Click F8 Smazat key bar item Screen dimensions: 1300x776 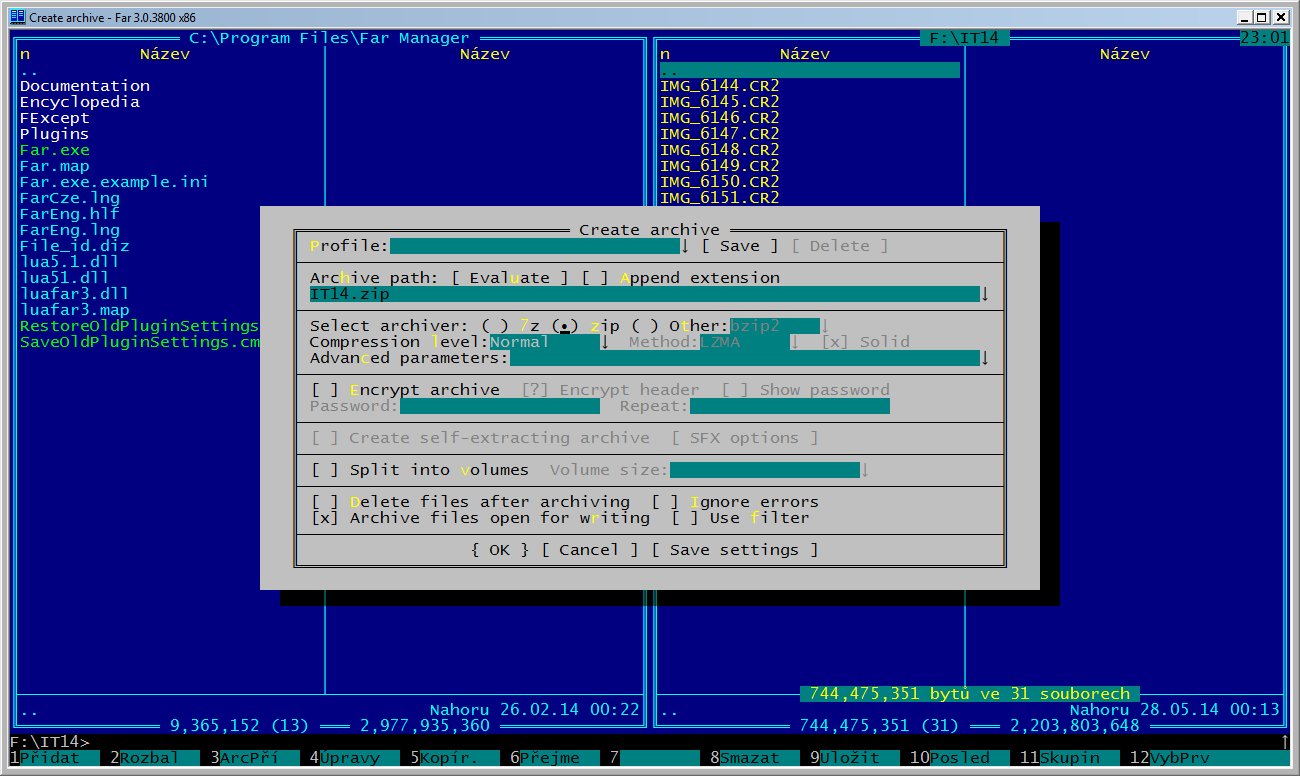[755, 758]
